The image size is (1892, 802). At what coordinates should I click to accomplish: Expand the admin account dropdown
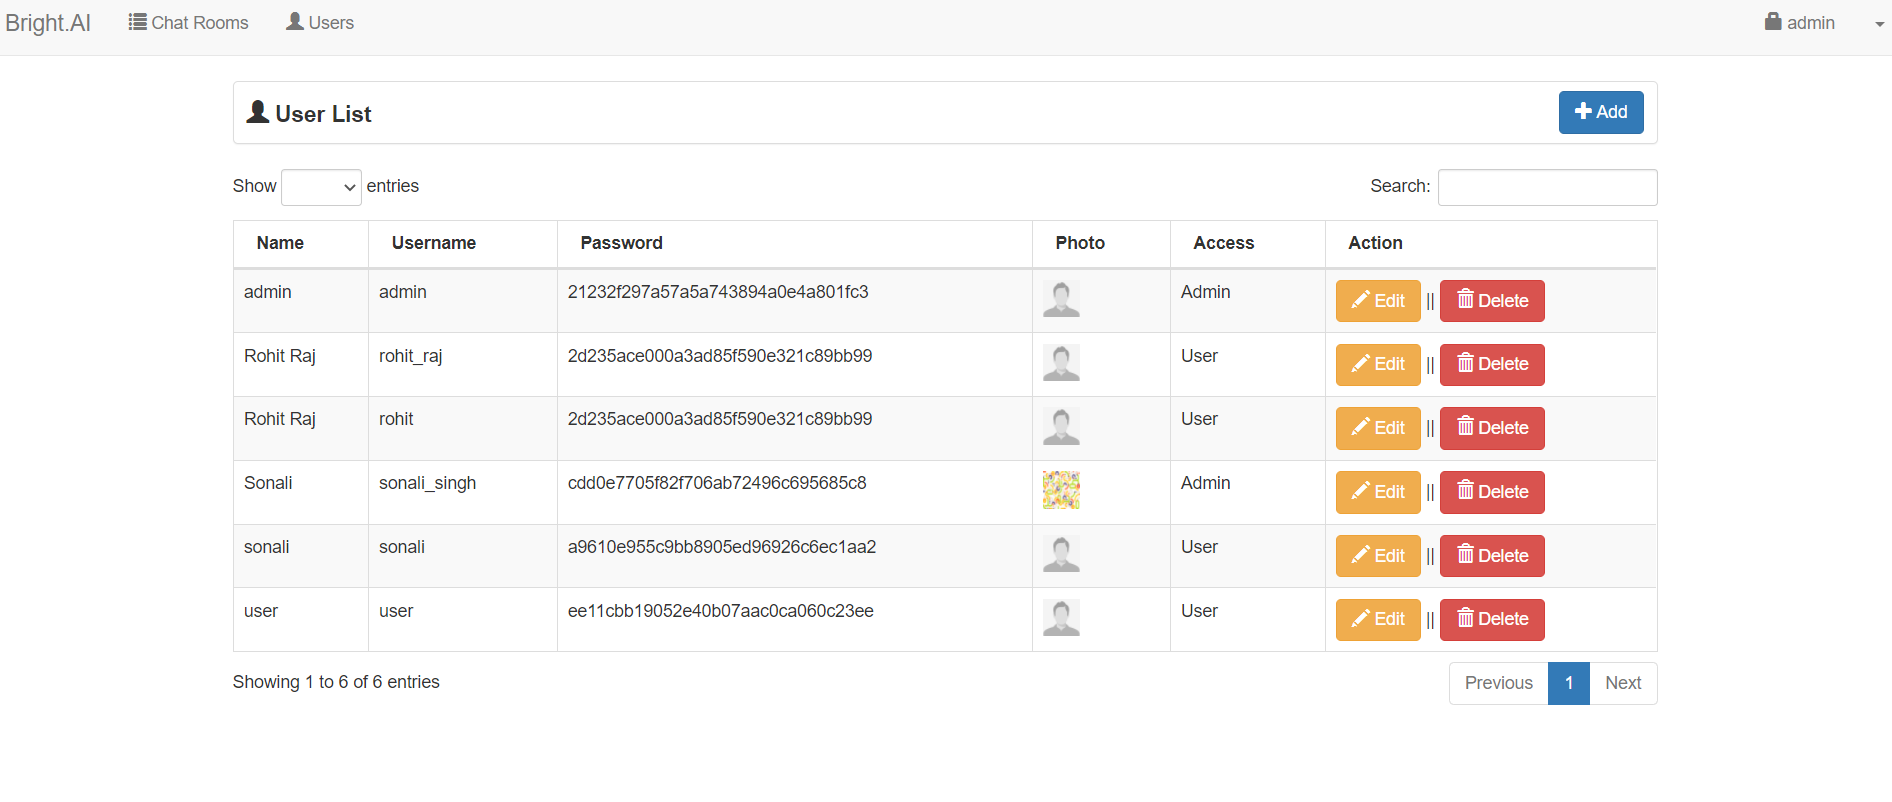(1822, 23)
